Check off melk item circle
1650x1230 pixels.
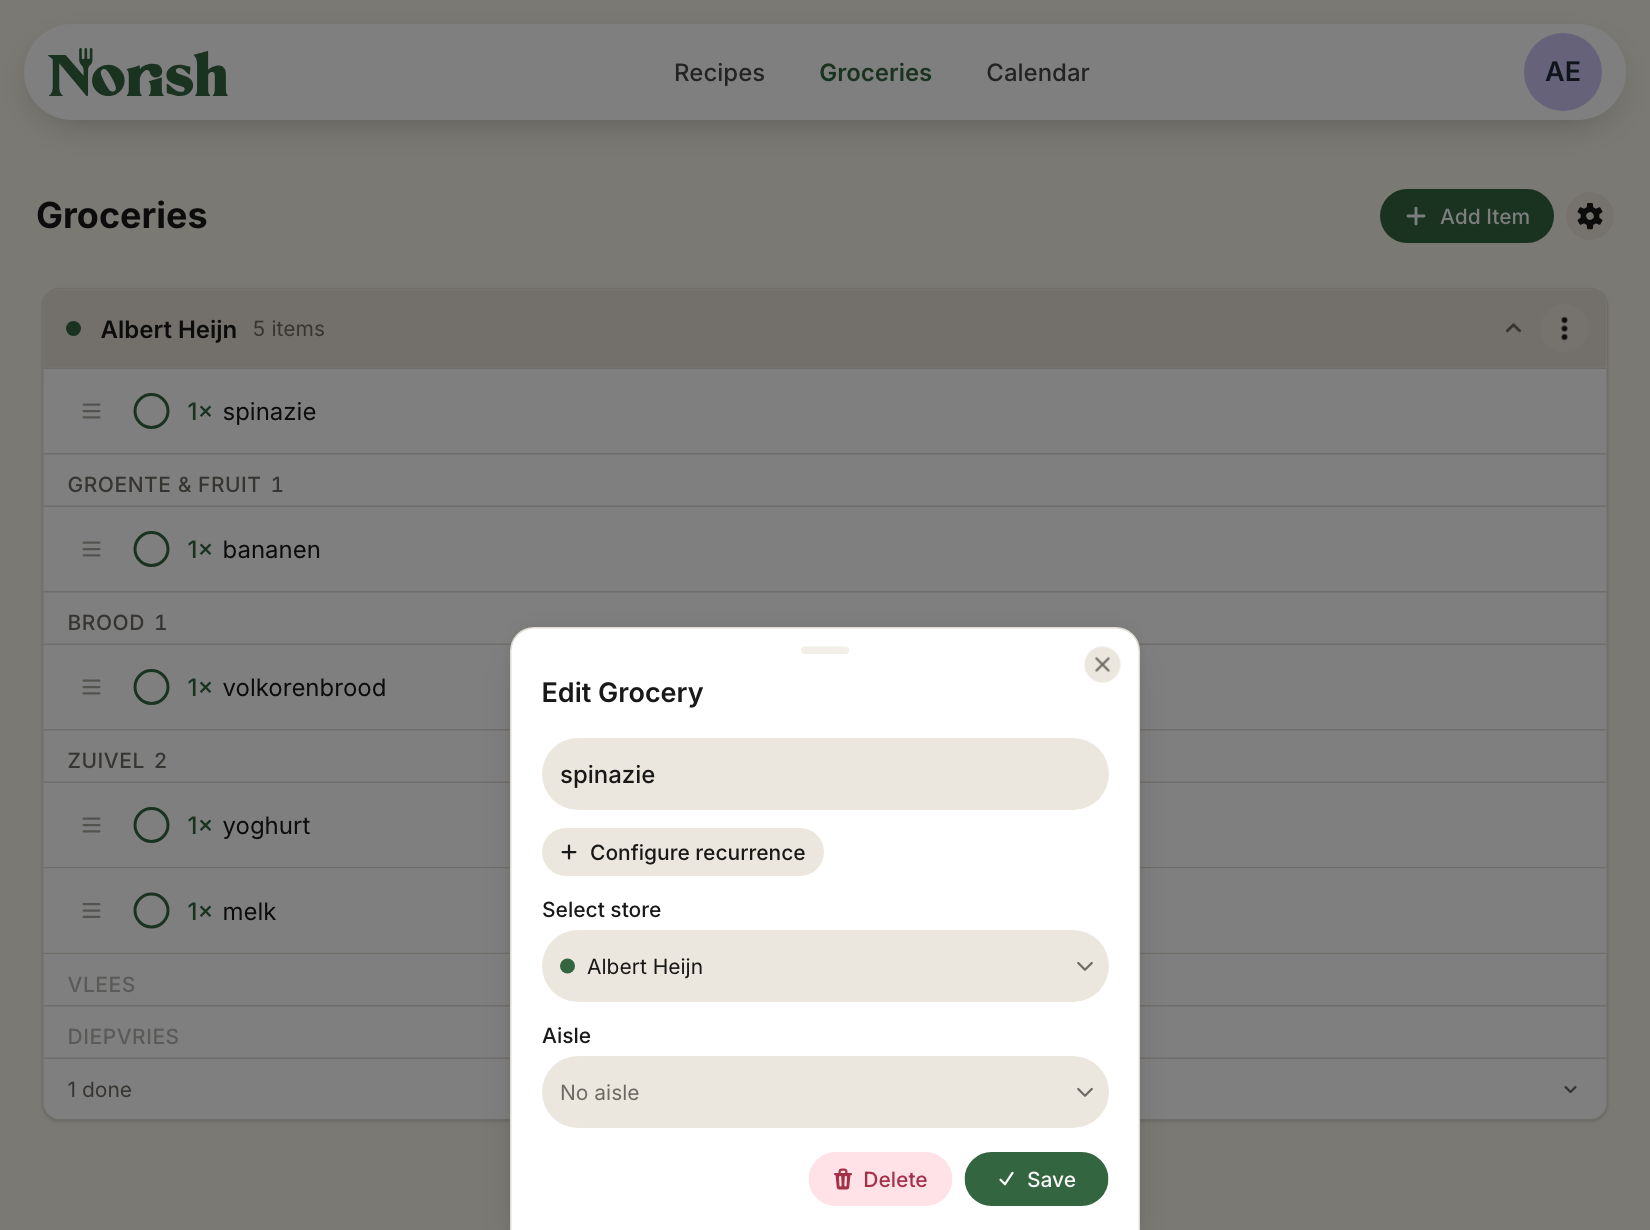point(151,911)
